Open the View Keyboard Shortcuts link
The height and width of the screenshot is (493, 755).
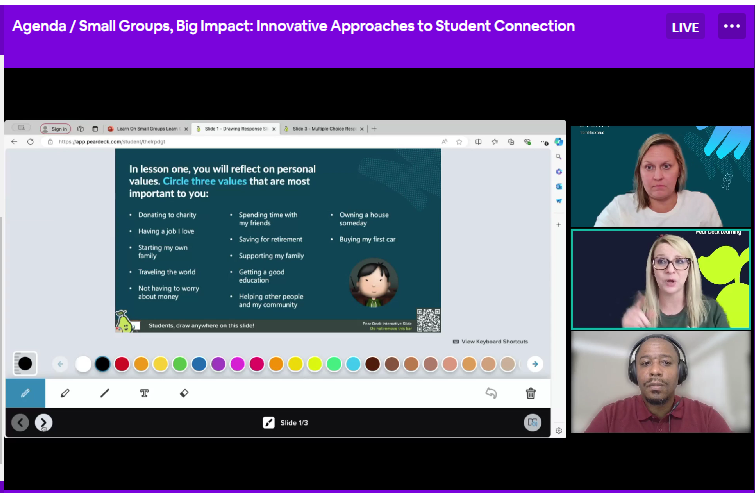click(490, 341)
